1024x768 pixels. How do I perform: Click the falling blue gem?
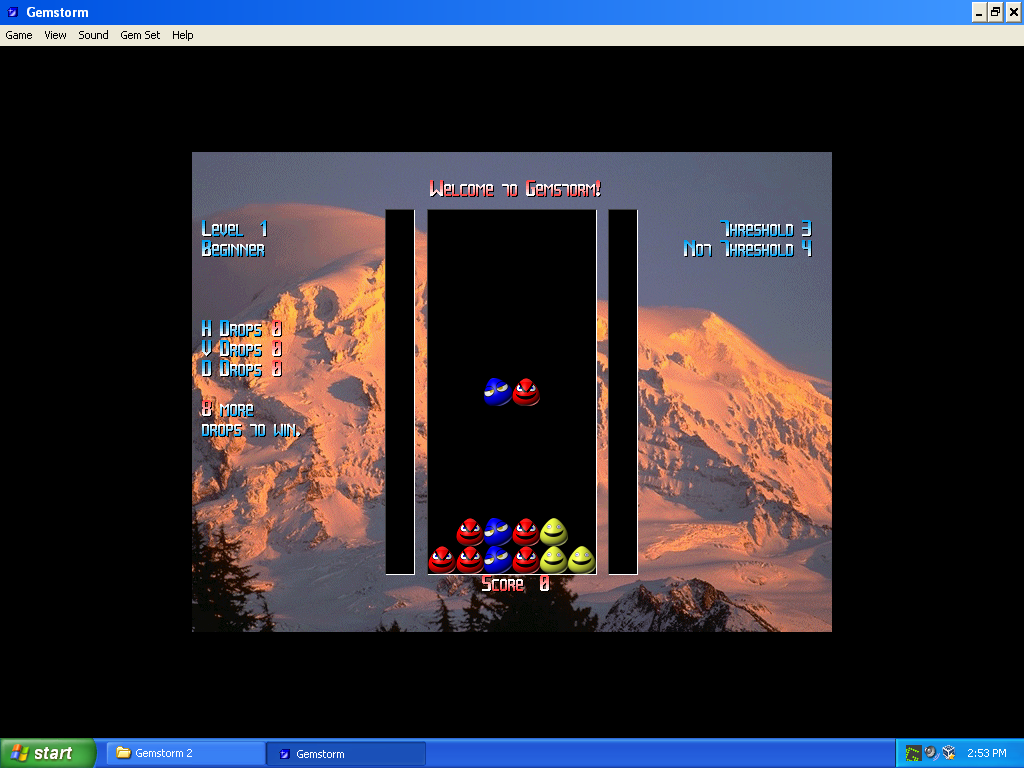[497, 392]
